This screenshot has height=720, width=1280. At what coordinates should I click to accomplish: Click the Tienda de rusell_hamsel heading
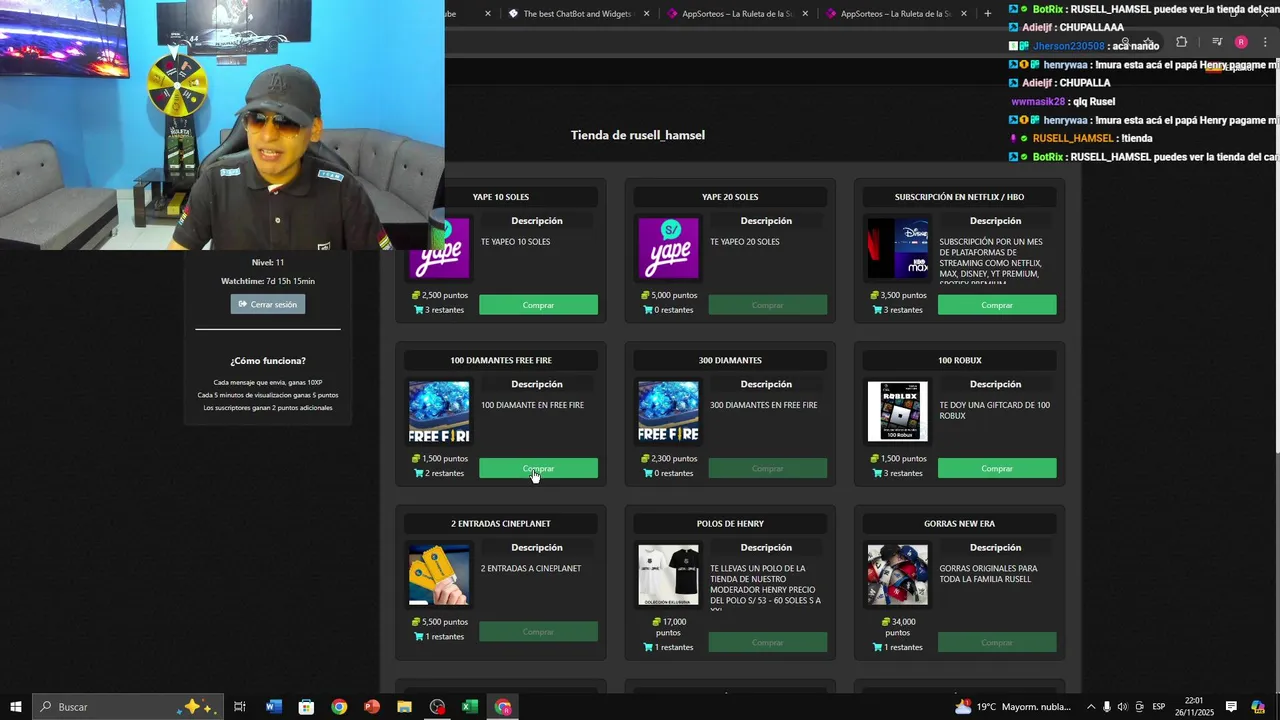[638, 135]
